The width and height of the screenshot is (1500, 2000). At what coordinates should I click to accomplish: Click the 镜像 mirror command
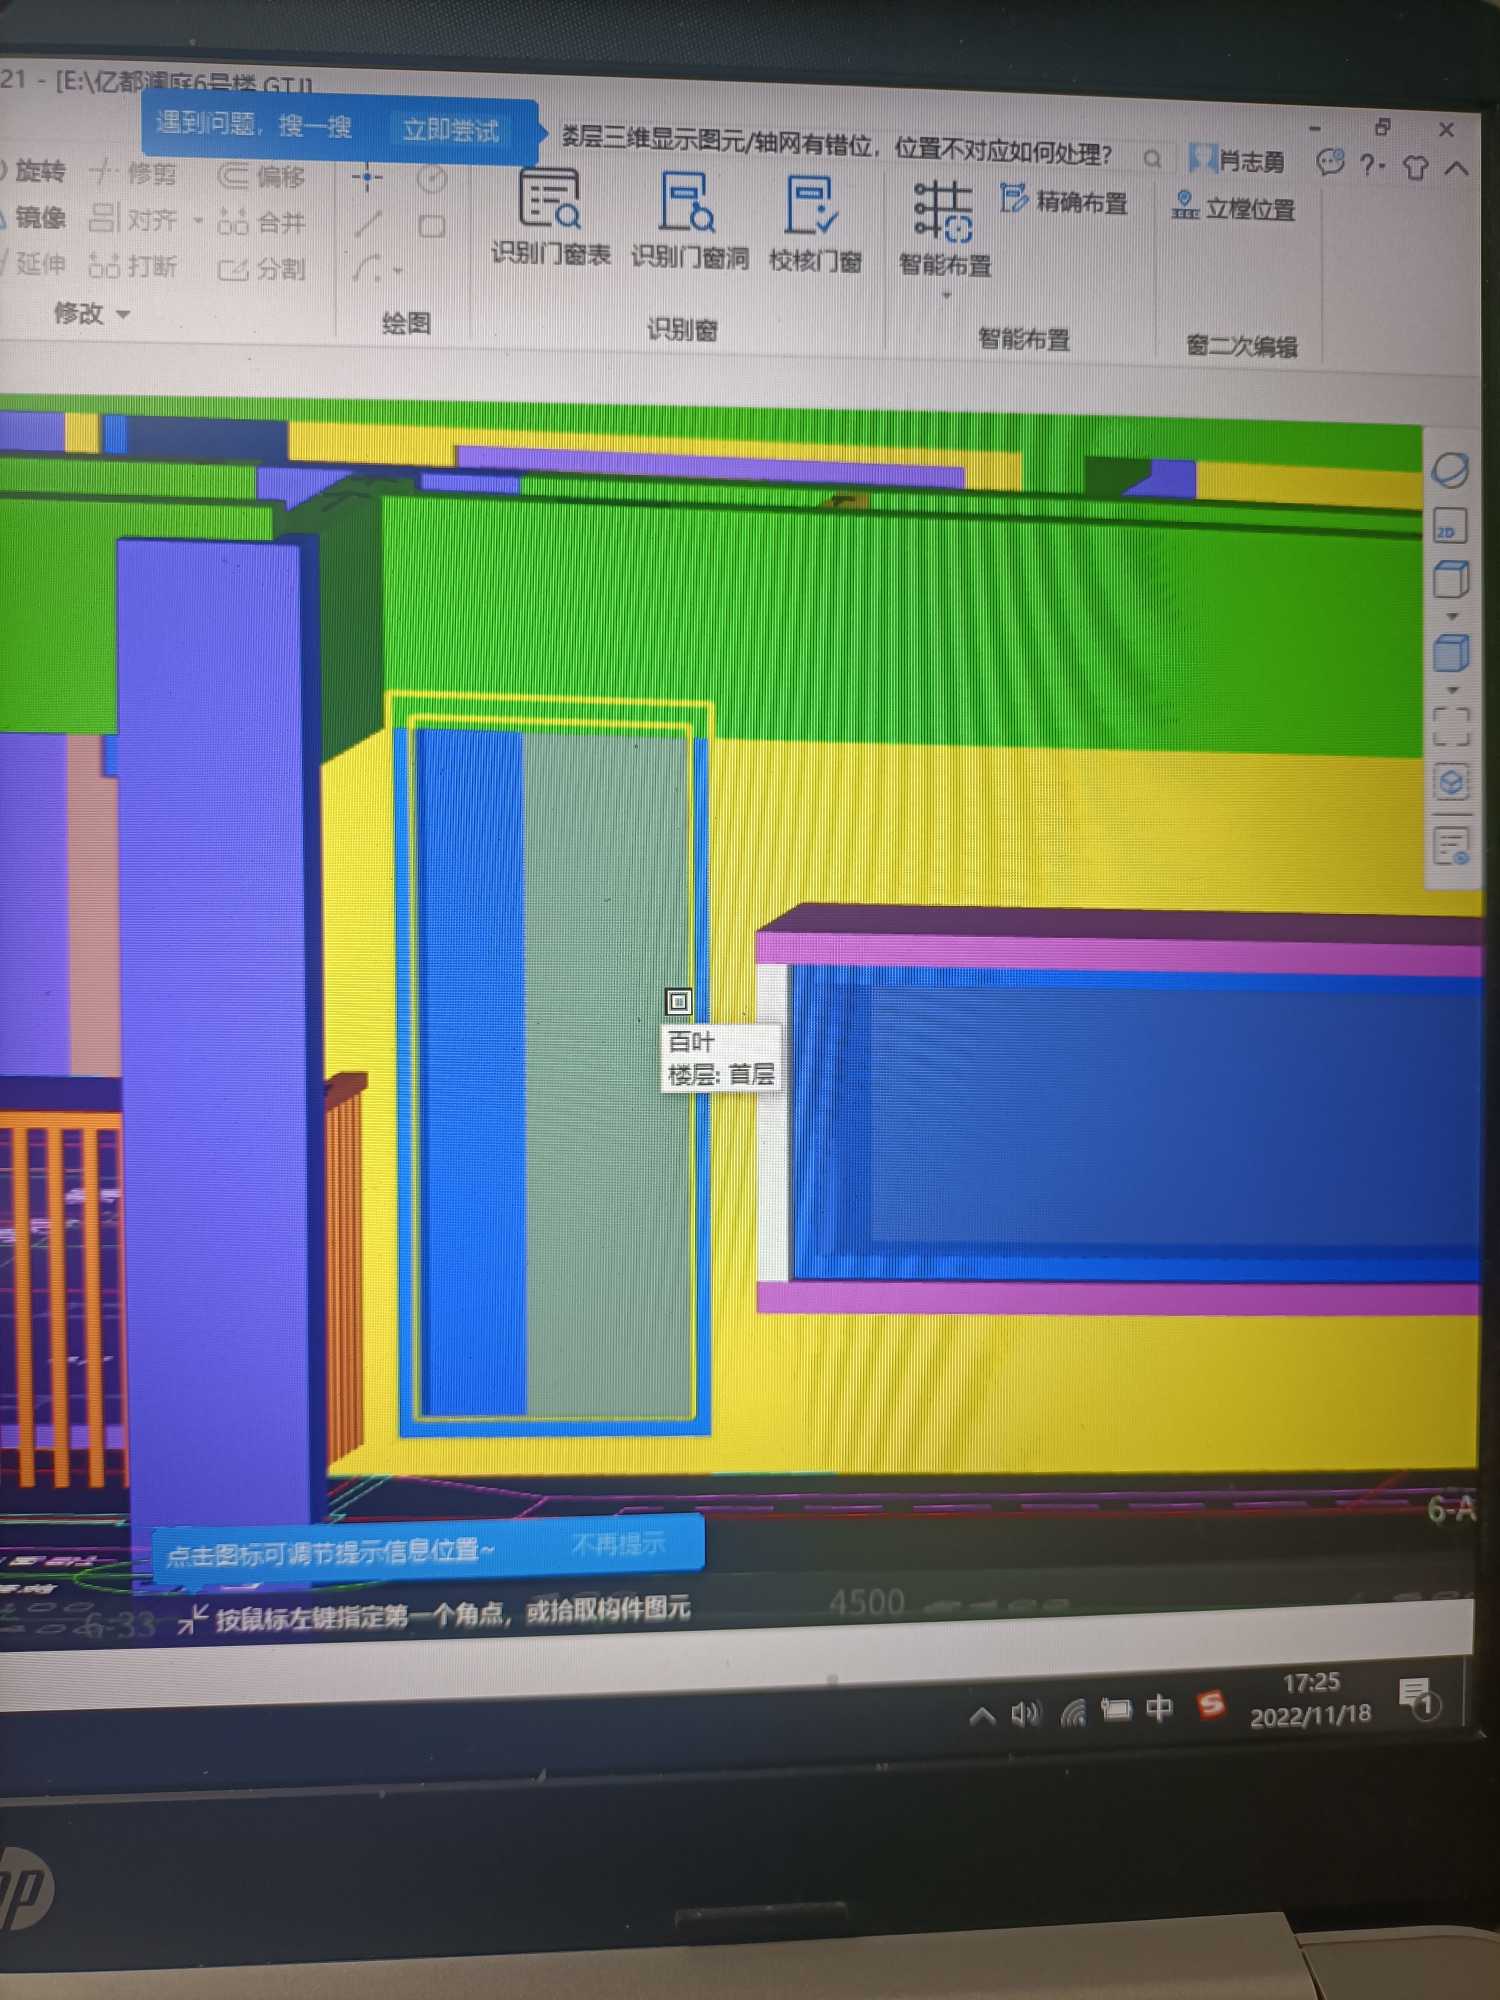34,217
